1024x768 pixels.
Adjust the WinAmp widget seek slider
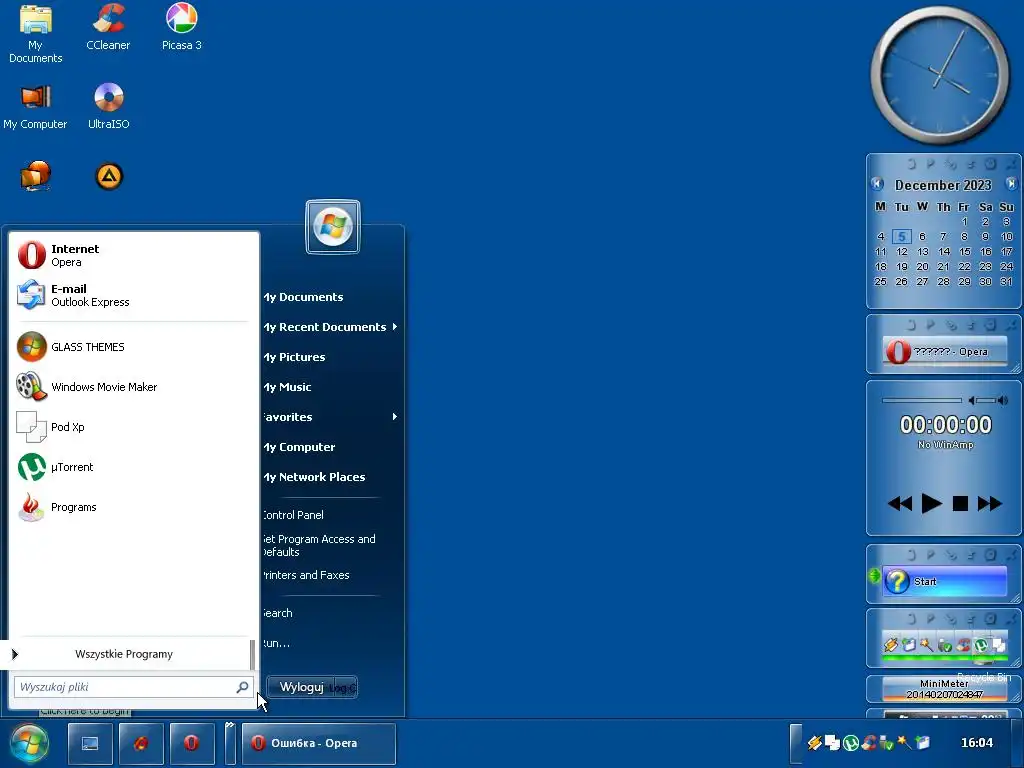pyautogui.click(x=921, y=400)
